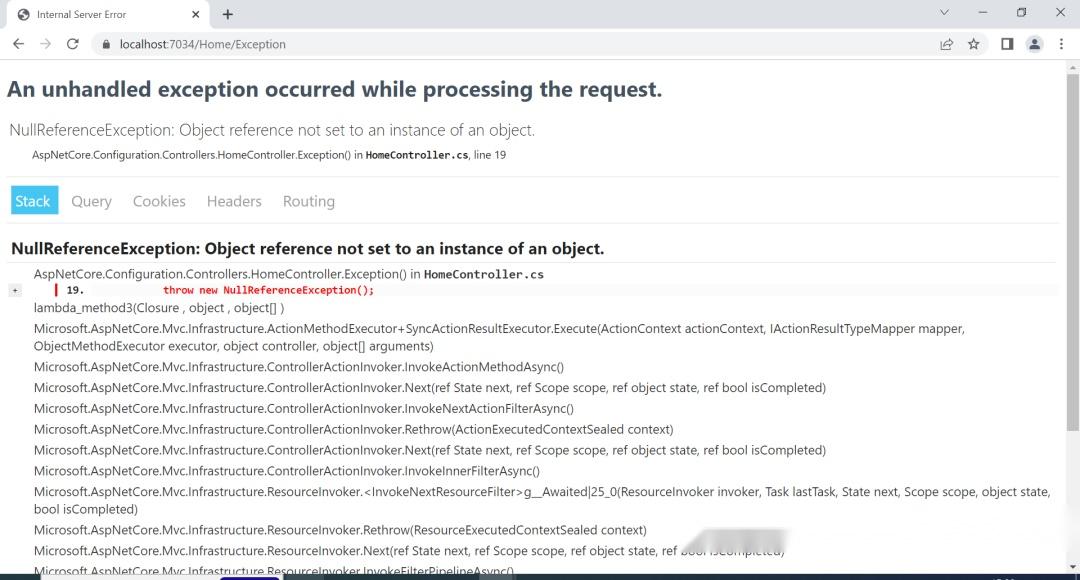Open the browser profile avatar icon
1080x580 pixels.
pyautogui.click(x=1034, y=44)
